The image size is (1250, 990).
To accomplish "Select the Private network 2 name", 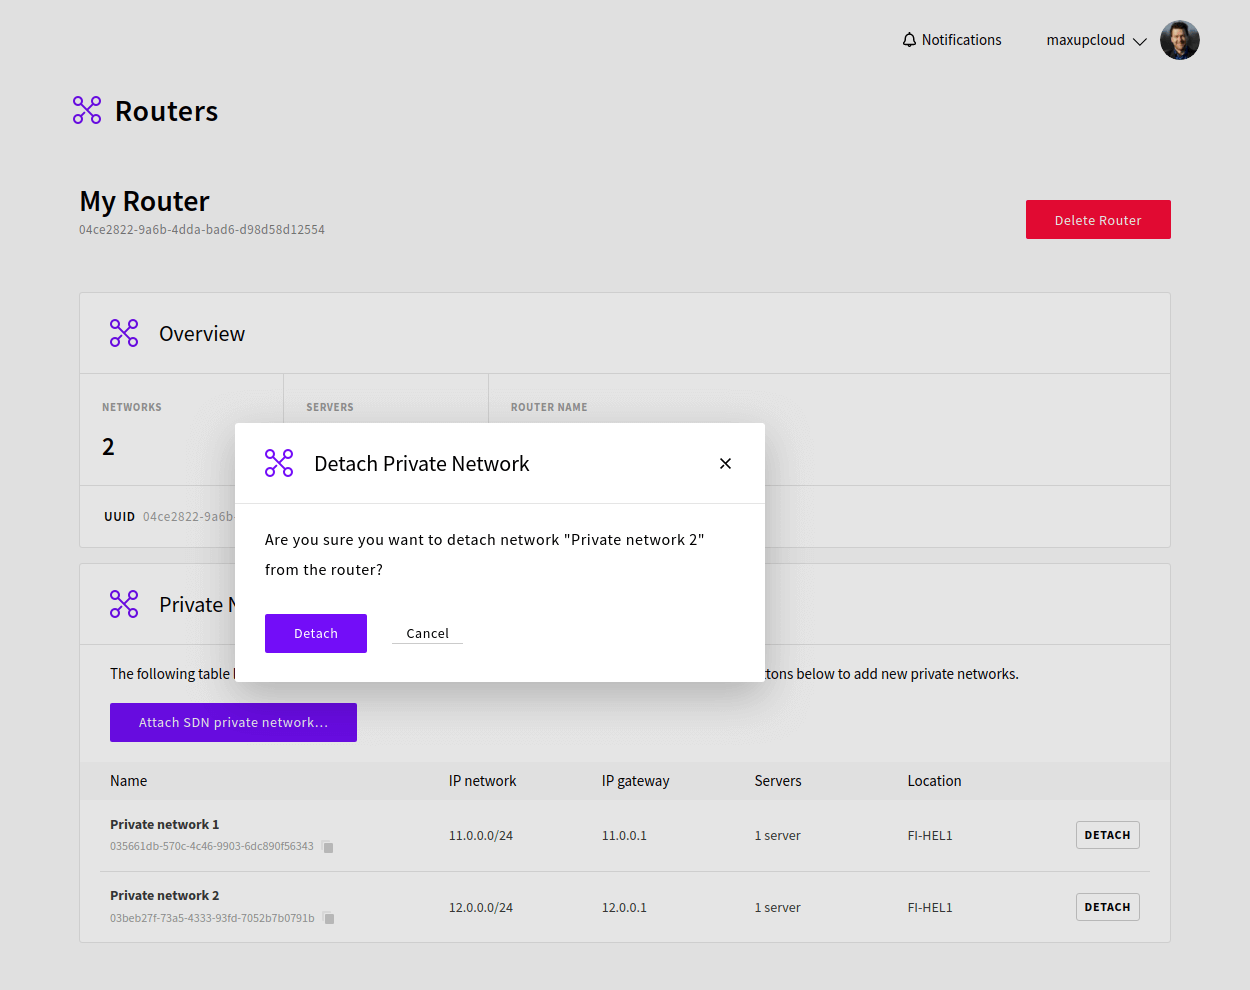I will click(164, 895).
